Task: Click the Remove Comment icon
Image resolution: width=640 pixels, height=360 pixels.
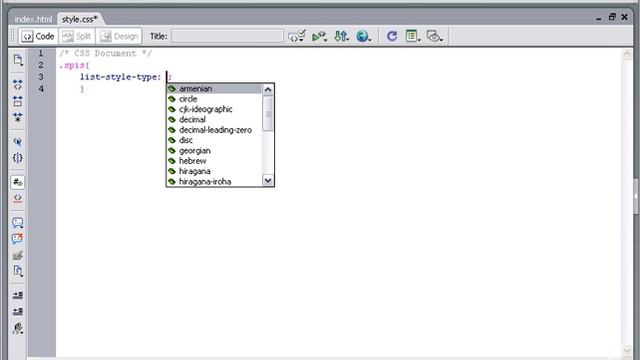Action: (18, 239)
